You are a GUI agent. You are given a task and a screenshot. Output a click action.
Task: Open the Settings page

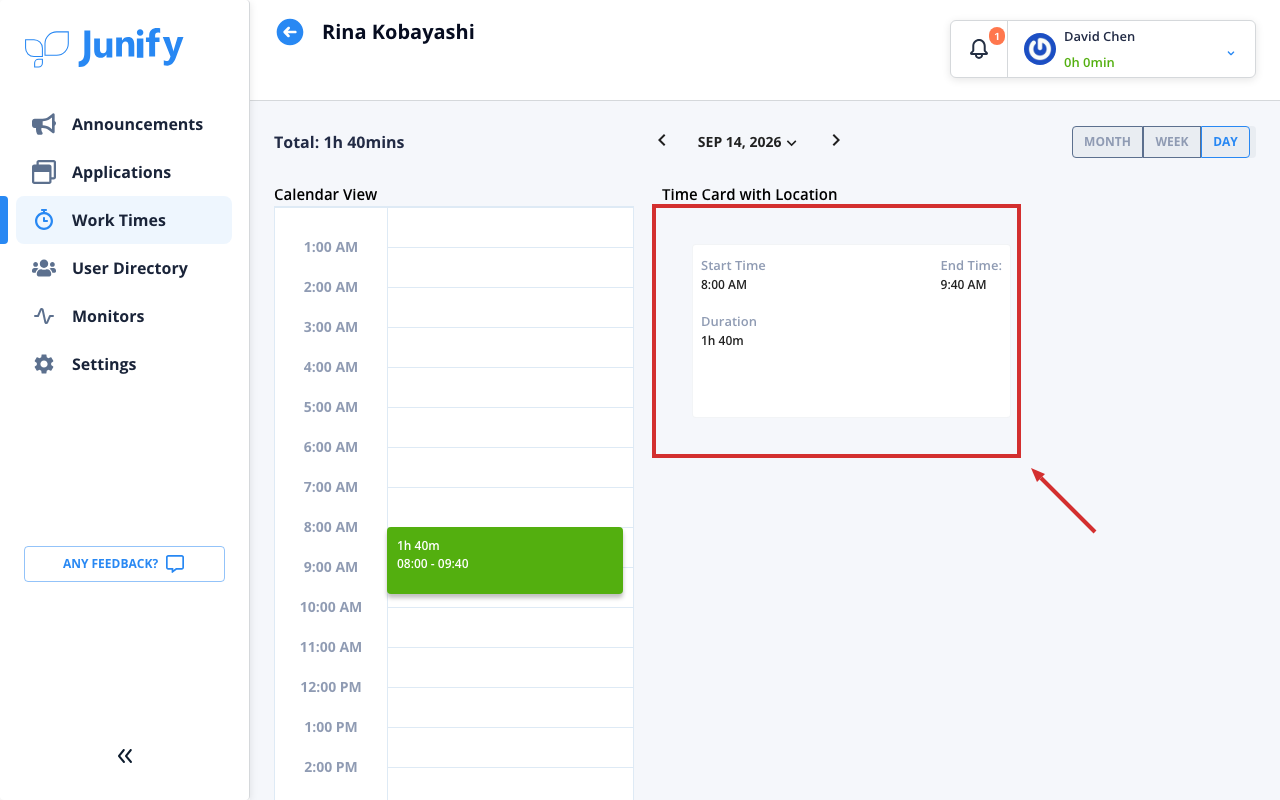pyautogui.click(x=124, y=364)
